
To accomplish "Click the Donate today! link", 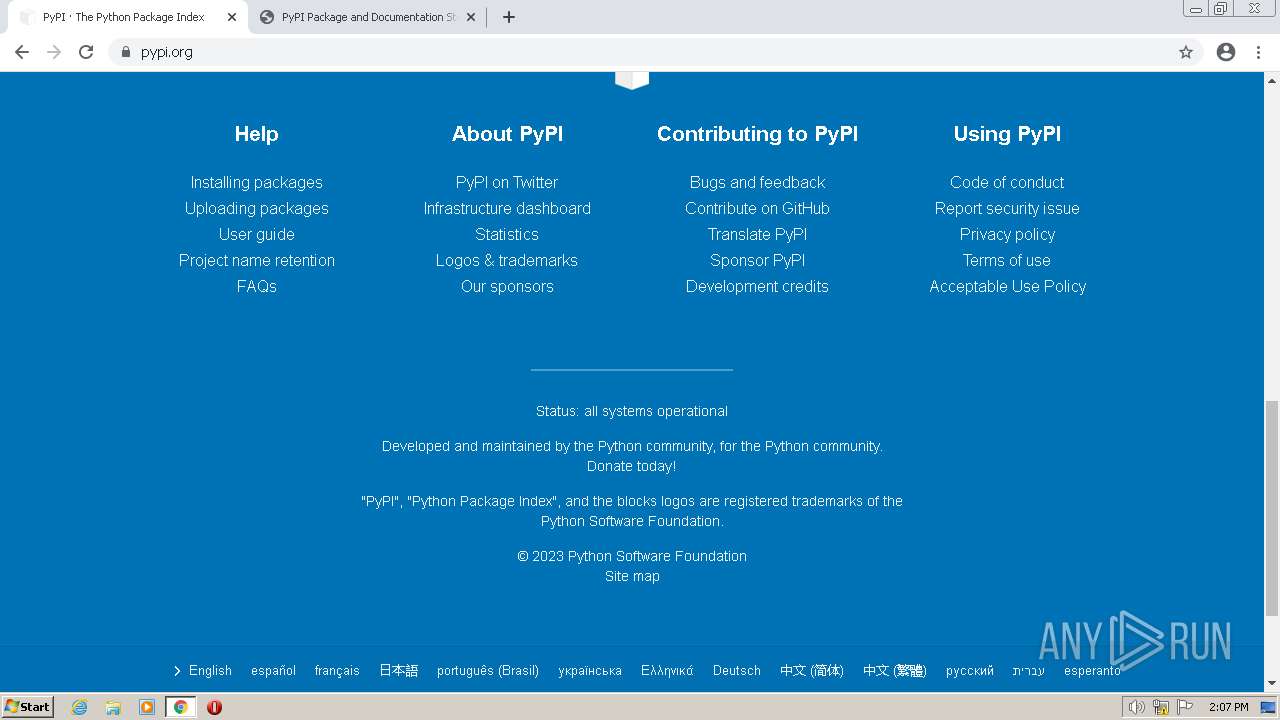I will [632, 466].
